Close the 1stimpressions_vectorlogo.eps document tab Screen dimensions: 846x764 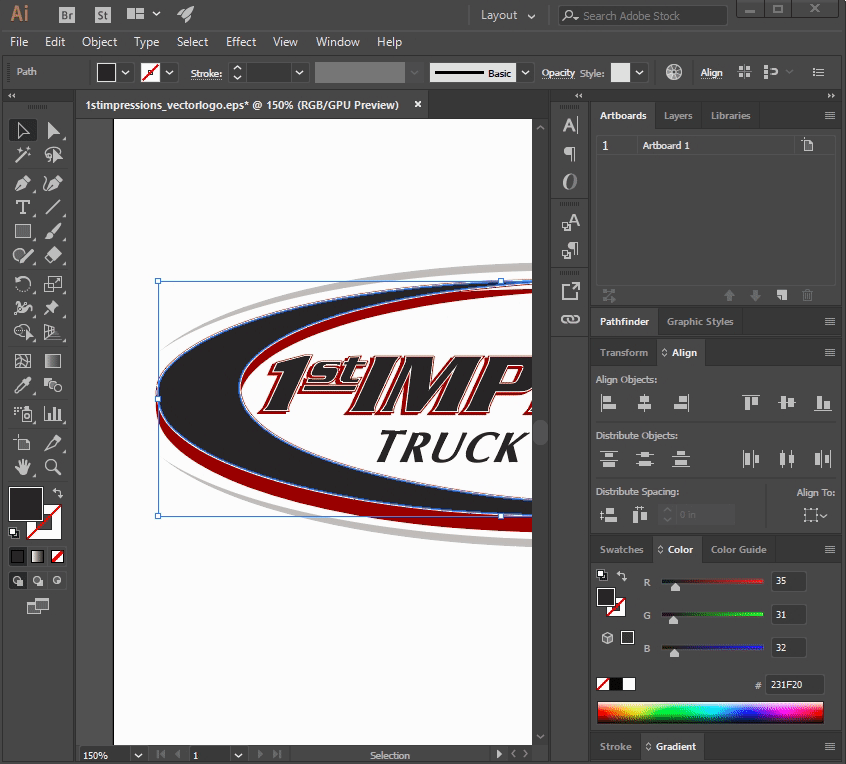point(418,104)
